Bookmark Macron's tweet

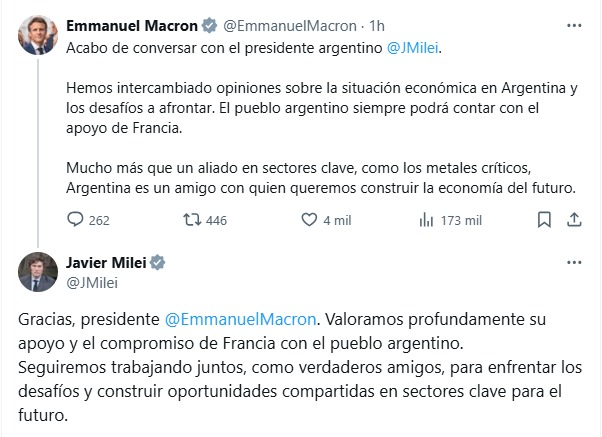coord(543,220)
